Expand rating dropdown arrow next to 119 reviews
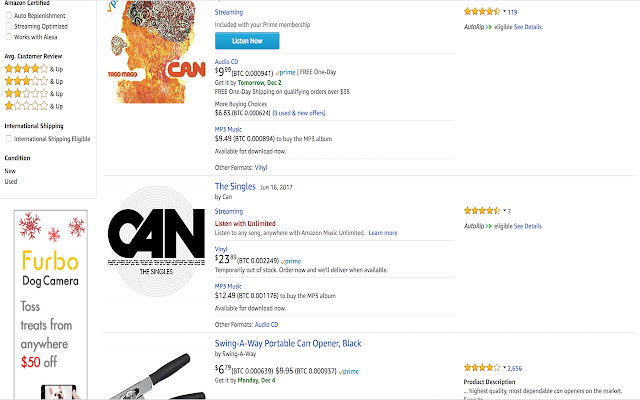 click(504, 11)
